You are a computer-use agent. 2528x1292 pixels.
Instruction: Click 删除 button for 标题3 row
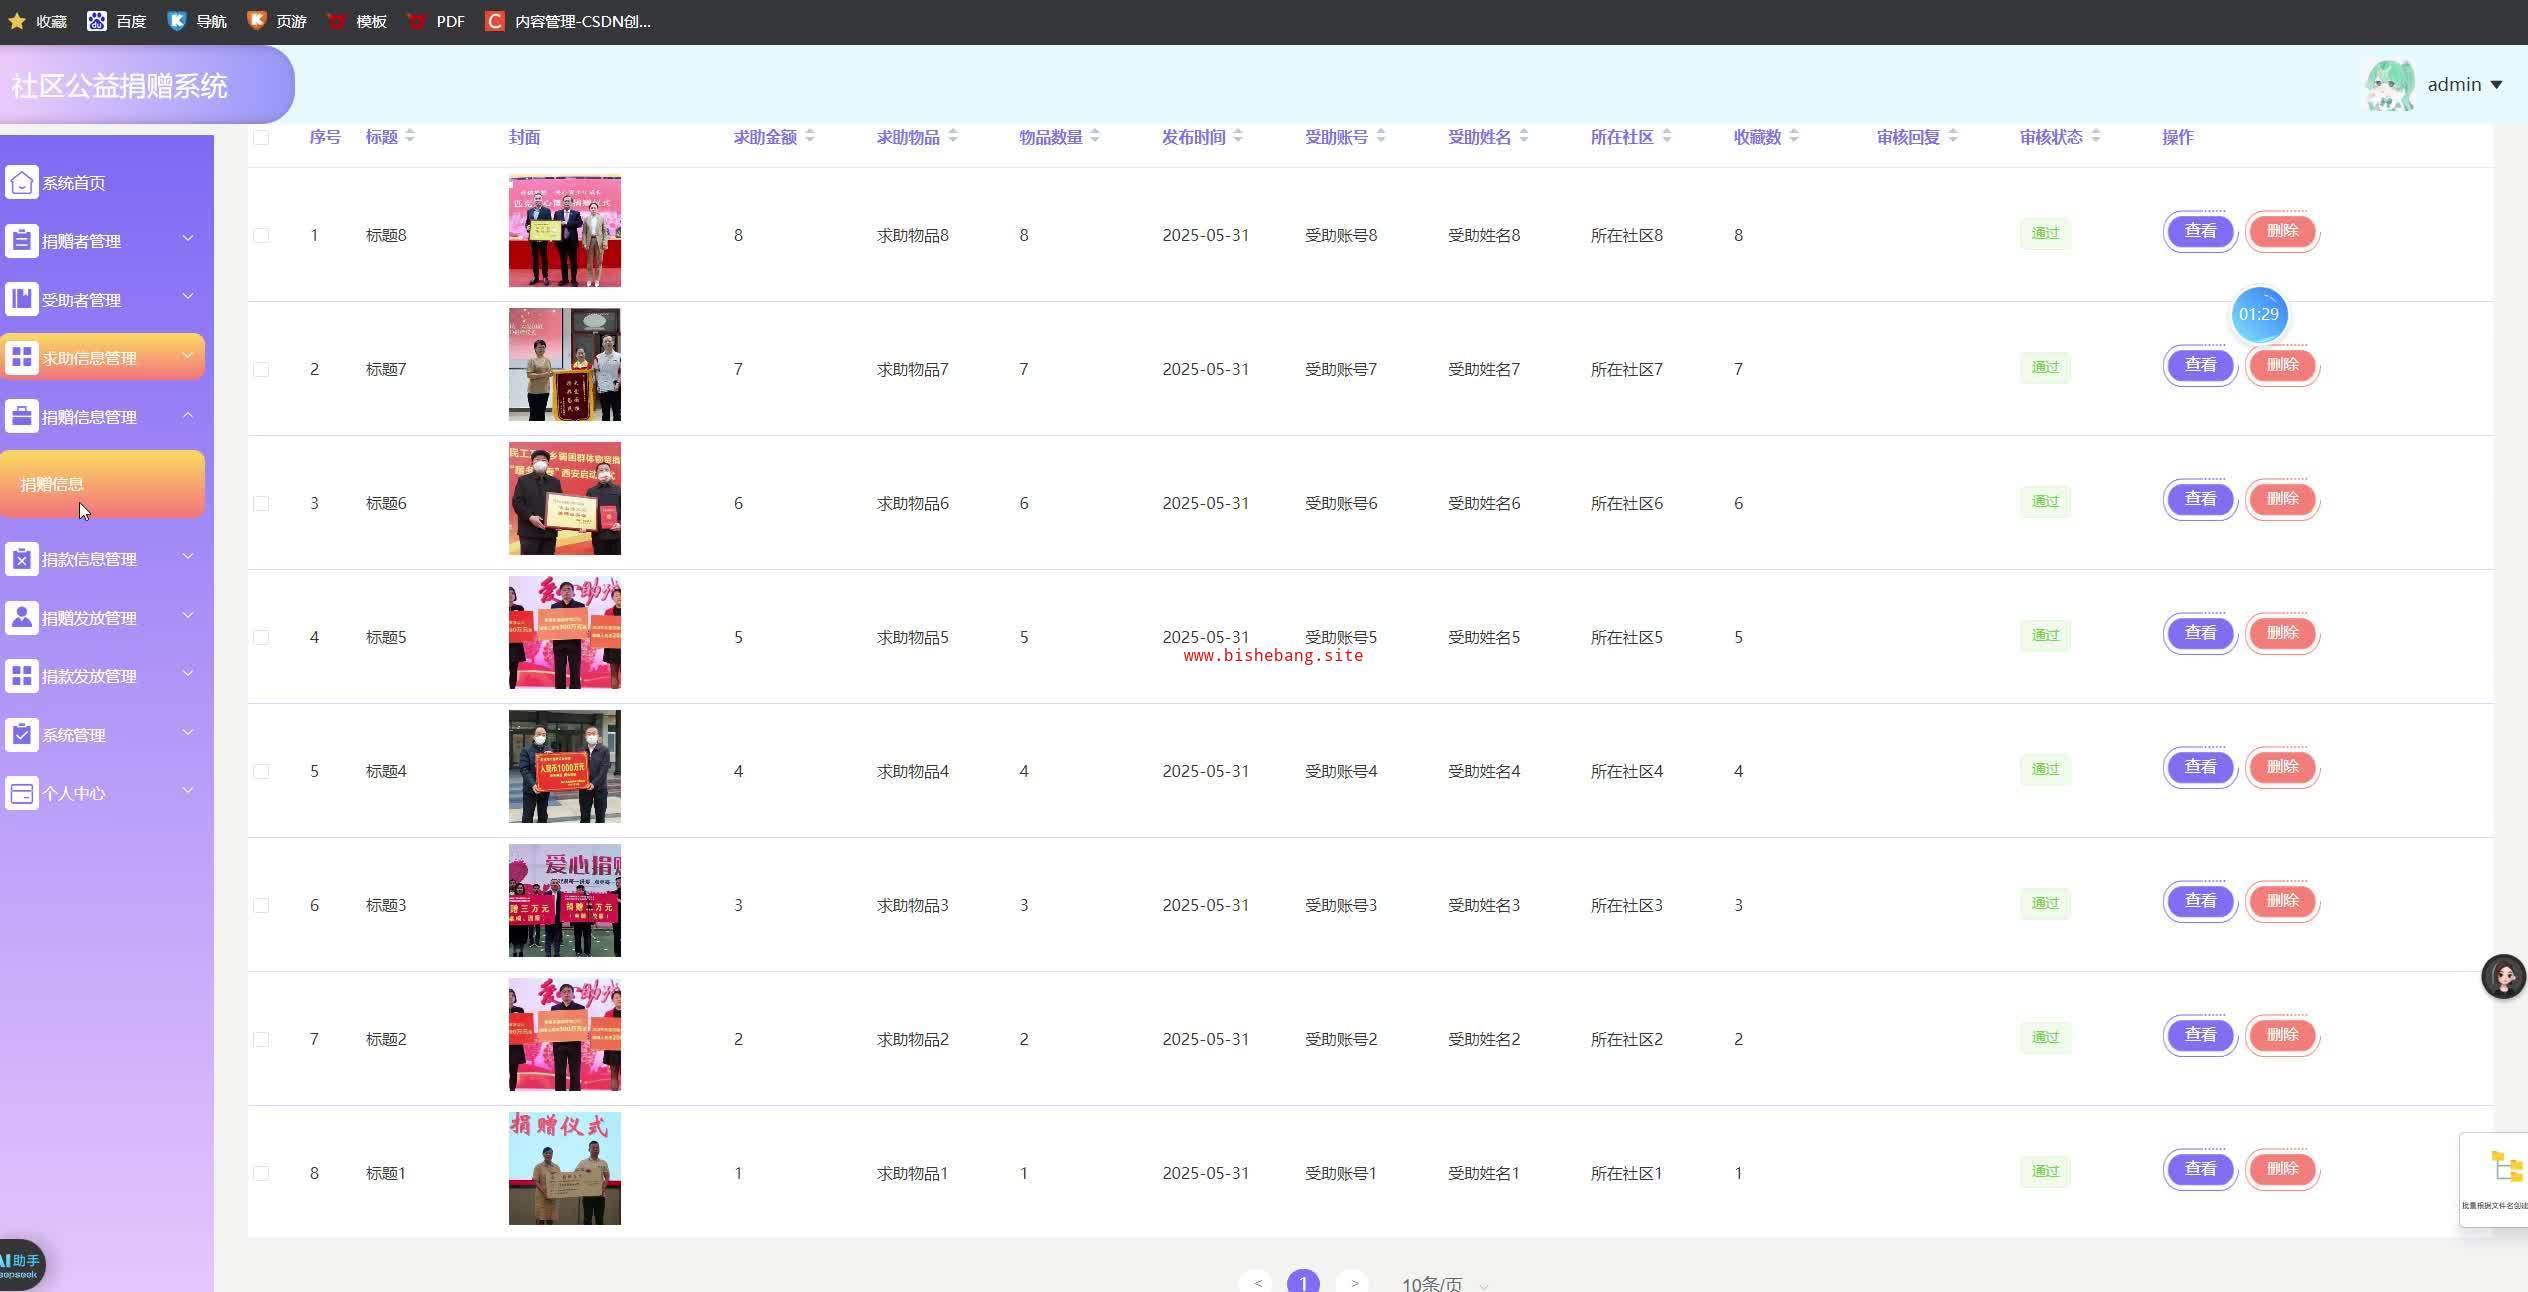pyautogui.click(x=2281, y=901)
